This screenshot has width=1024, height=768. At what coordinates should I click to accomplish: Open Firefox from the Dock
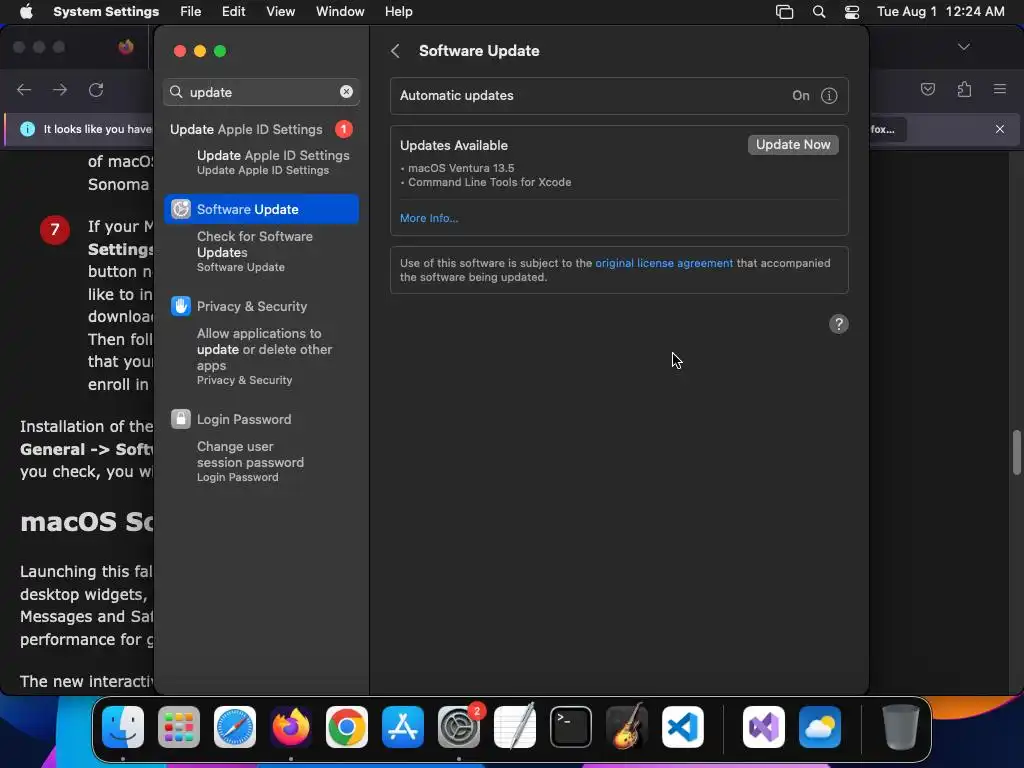coord(291,727)
